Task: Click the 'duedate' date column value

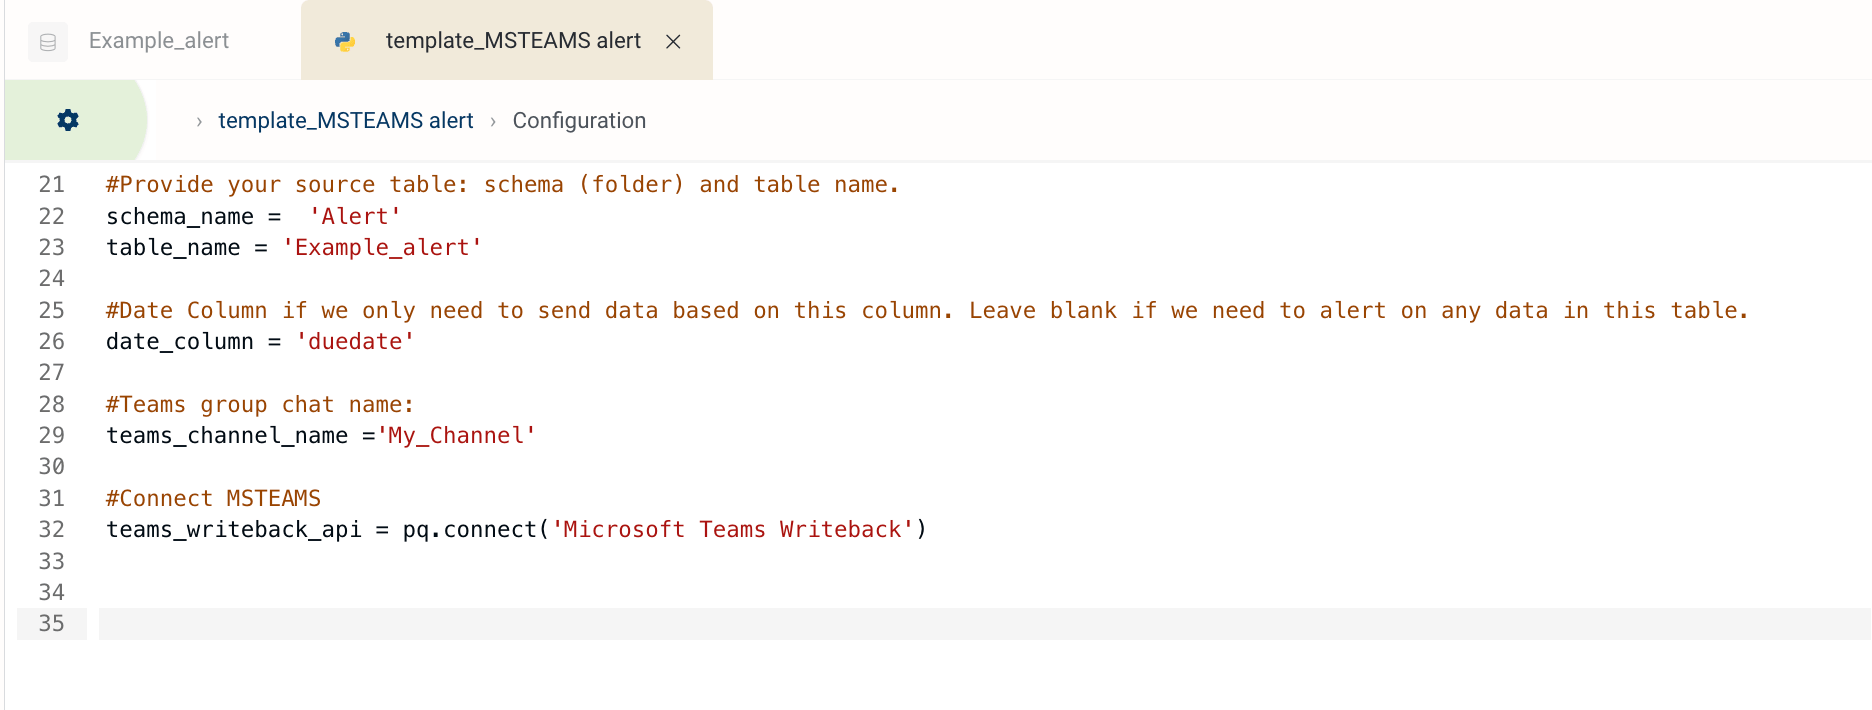Action: pos(355,341)
